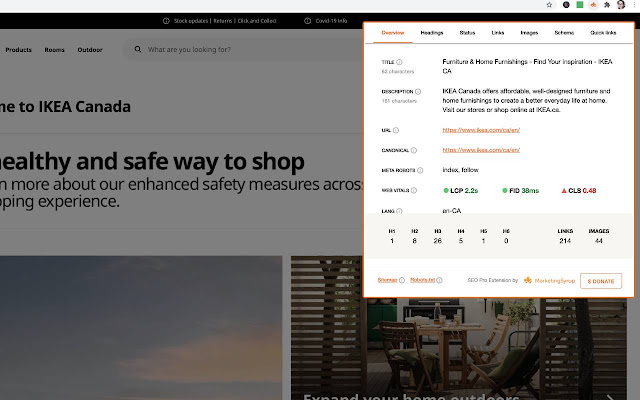Open the orange SEO Pro extension icon
The height and width of the screenshot is (400, 640).
593,5
